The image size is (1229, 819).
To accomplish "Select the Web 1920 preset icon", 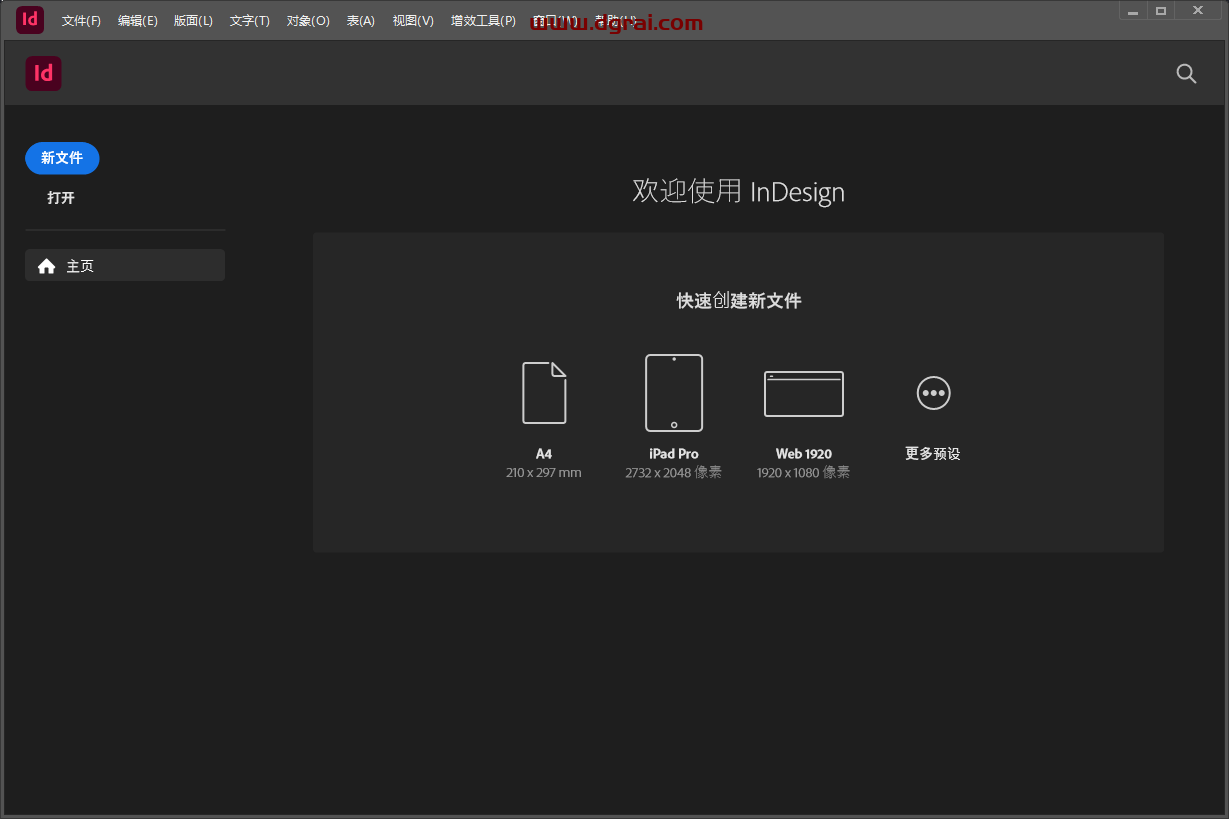I will click(x=803, y=393).
